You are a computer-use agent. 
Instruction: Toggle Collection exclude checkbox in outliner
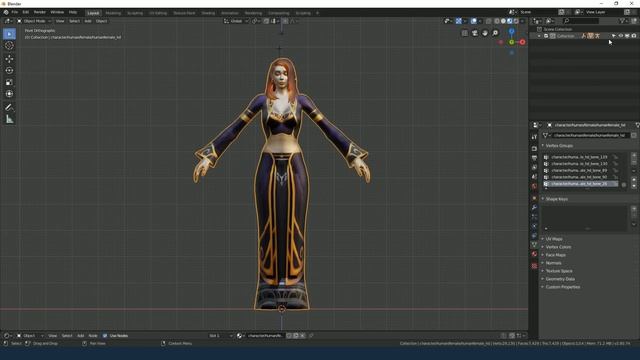(546, 36)
